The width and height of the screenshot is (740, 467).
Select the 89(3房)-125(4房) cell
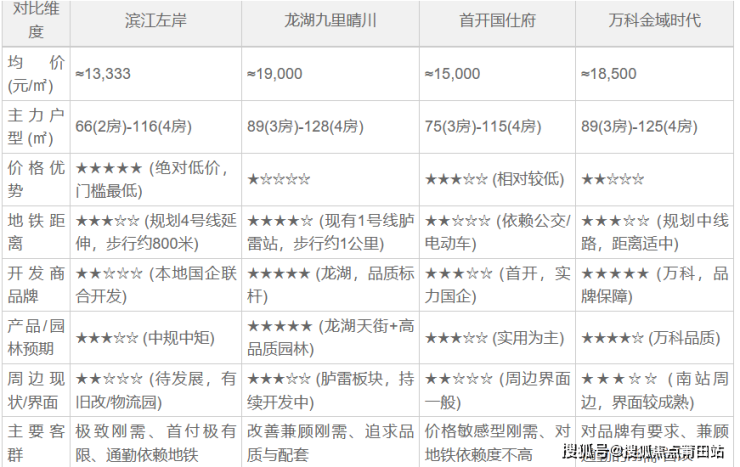point(655,126)
